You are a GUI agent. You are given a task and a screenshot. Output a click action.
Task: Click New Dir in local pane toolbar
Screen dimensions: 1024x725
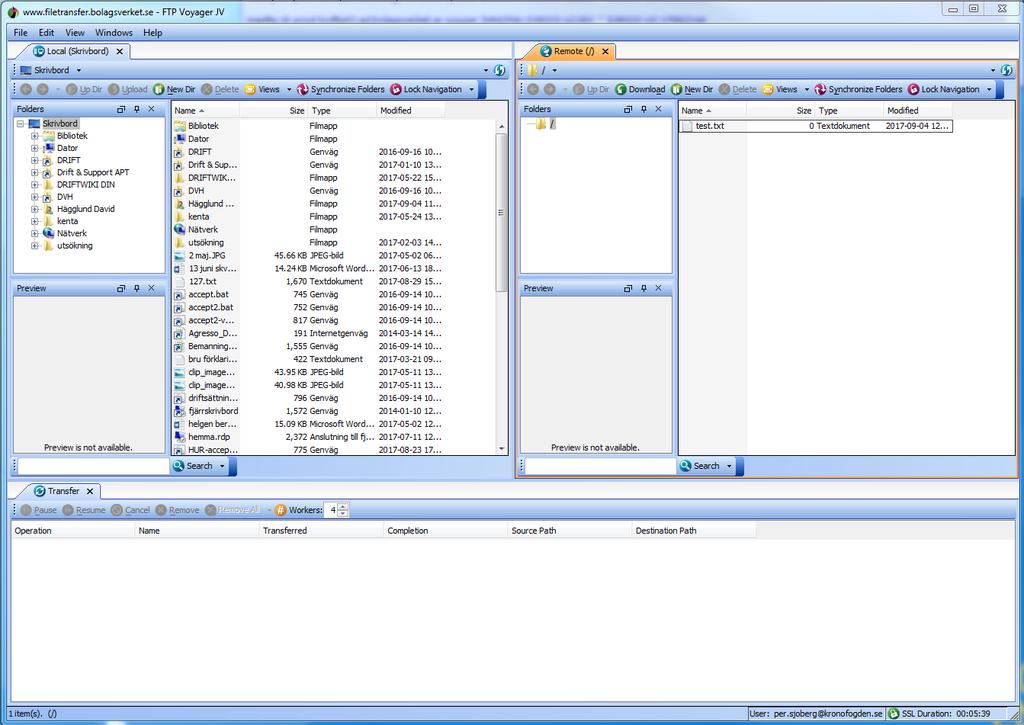(174, 89)
